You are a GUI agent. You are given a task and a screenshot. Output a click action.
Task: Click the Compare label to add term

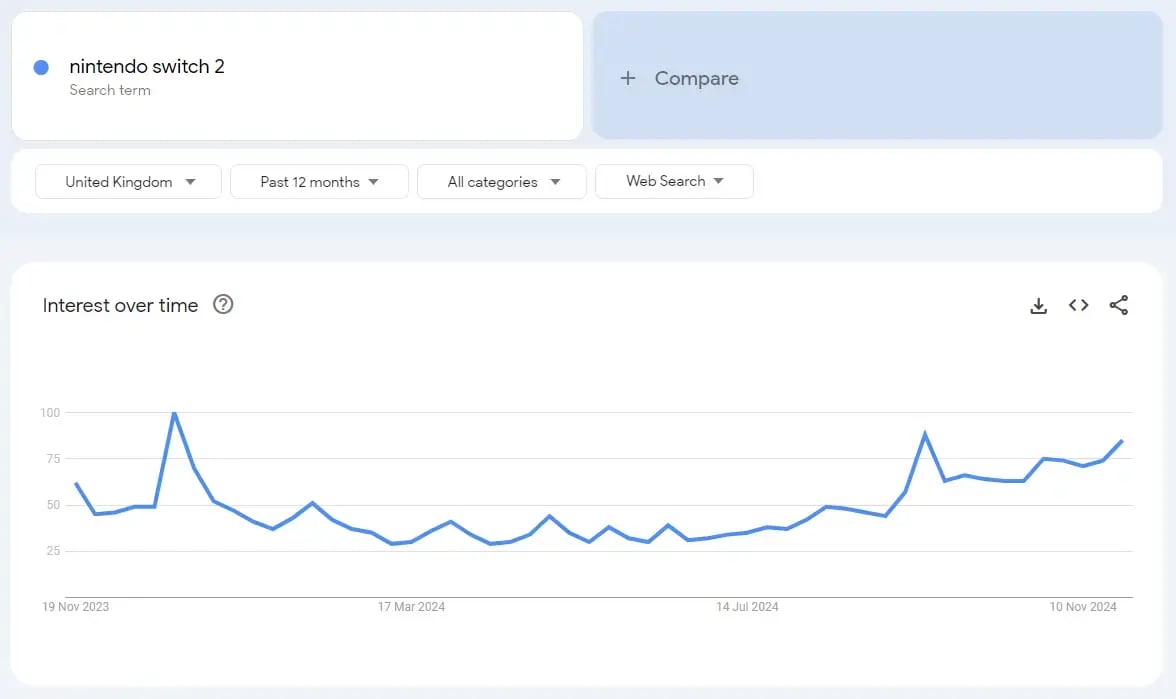[x=696, y=78]
